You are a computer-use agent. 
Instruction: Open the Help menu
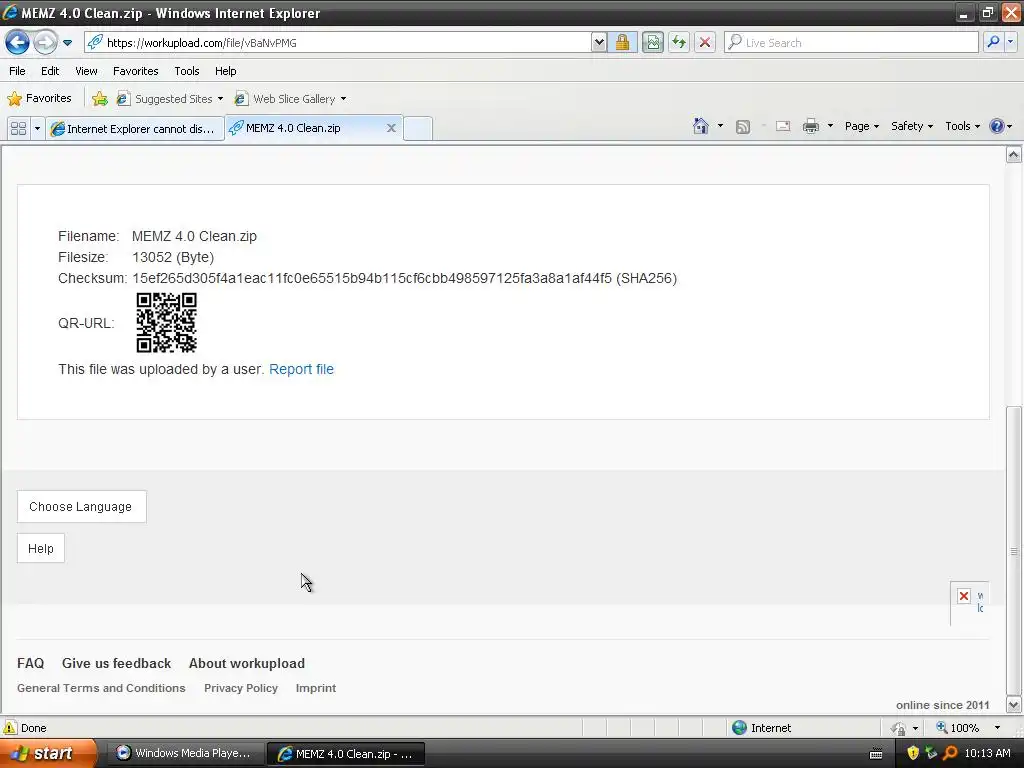pos(225,71)
